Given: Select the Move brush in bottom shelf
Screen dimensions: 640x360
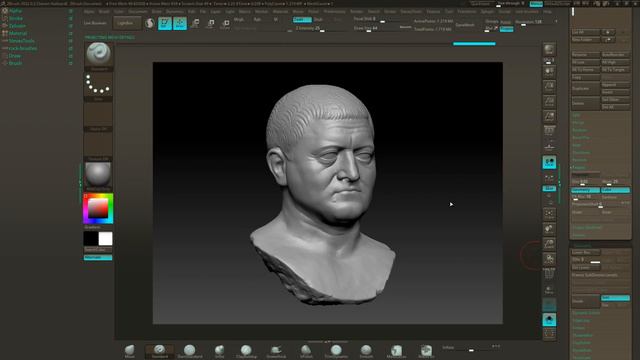Looking at the screenshot, I should point(129,351).
